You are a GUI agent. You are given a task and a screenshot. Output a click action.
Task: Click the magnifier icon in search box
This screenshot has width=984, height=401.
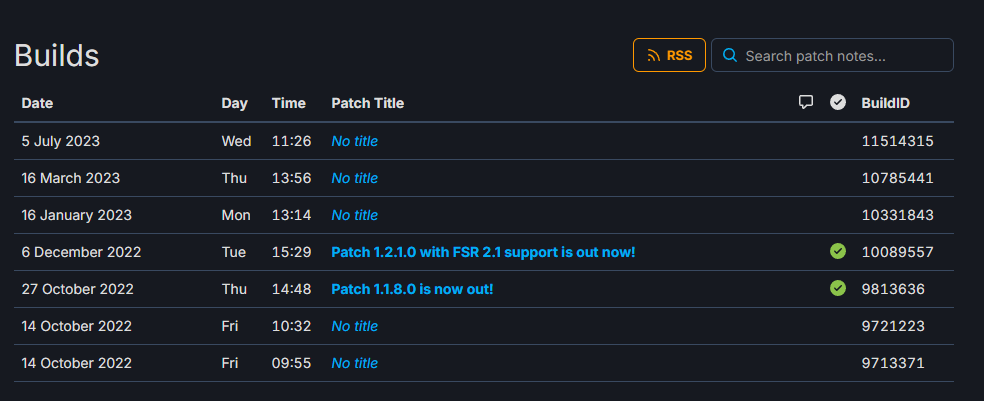click(x=730, y=56)
